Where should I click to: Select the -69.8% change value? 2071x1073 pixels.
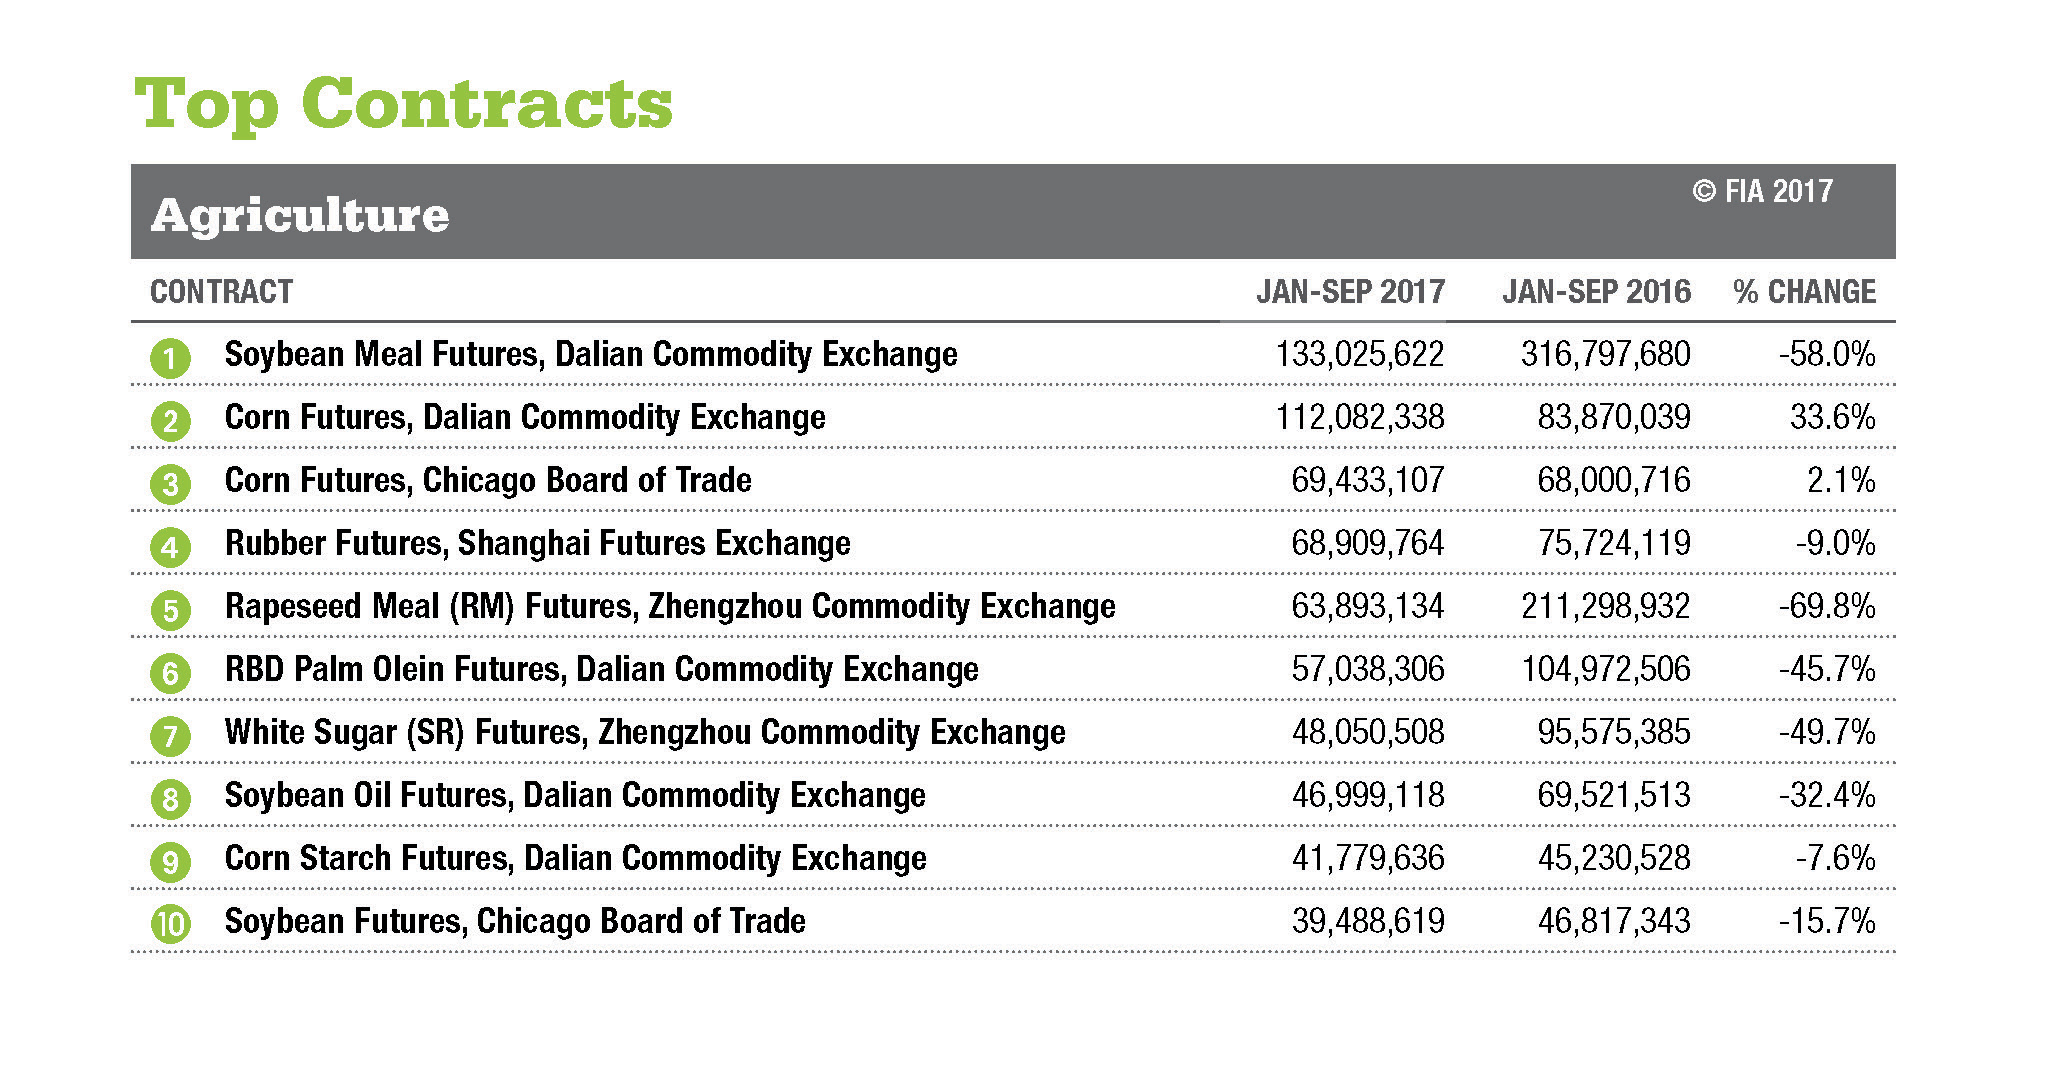tap(1827, 606)
